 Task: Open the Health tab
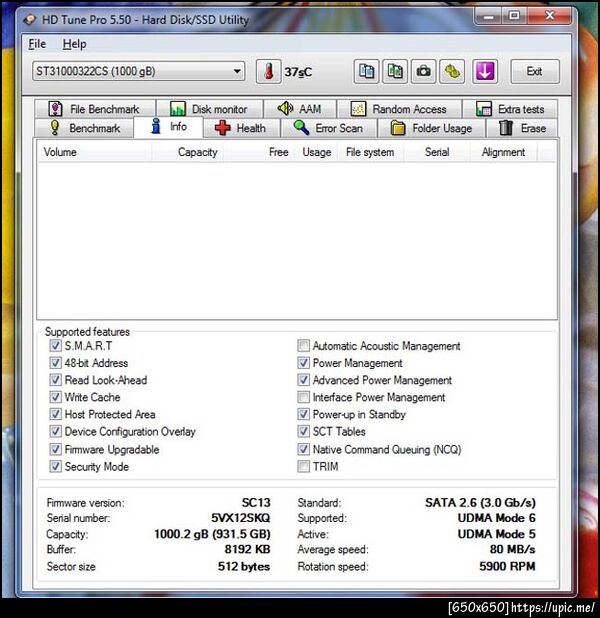pos(241,128)
